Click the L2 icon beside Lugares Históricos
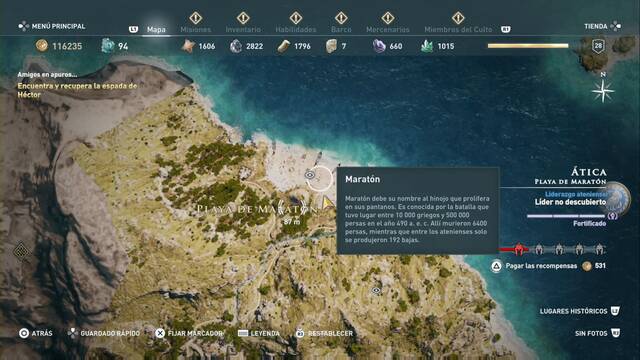Screen dimensions: 640x360 pyautogui.click(x=615, y=311)
